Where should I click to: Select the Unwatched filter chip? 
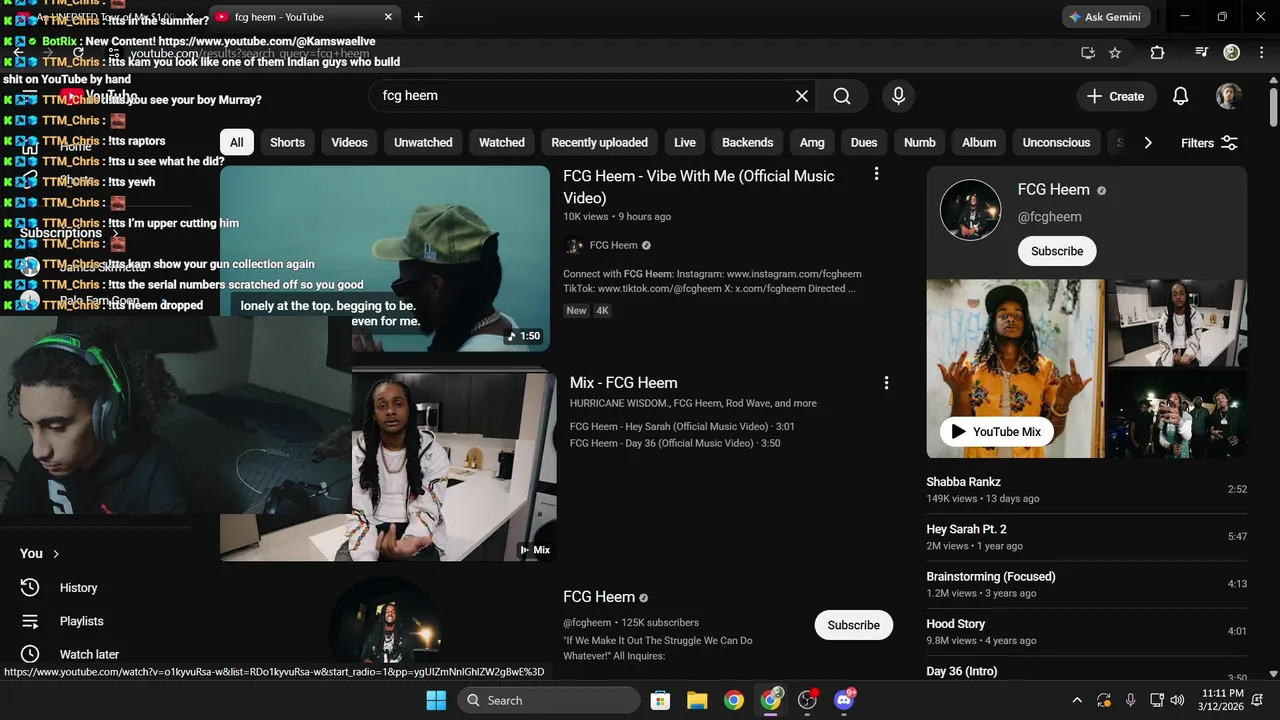coord(423,142)
